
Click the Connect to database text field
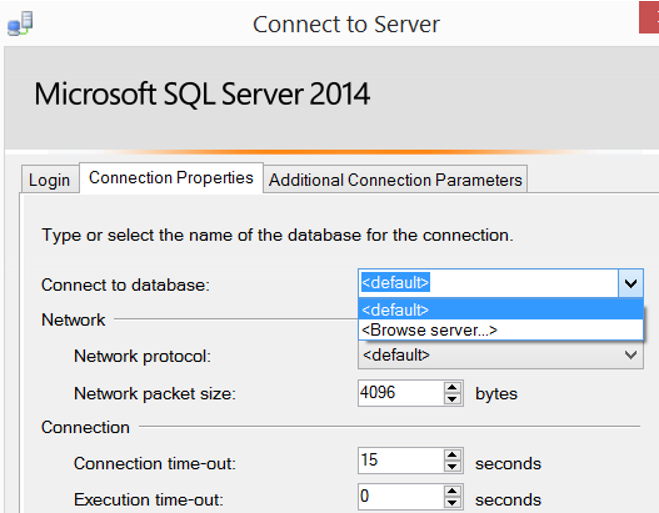pos(488,283)
